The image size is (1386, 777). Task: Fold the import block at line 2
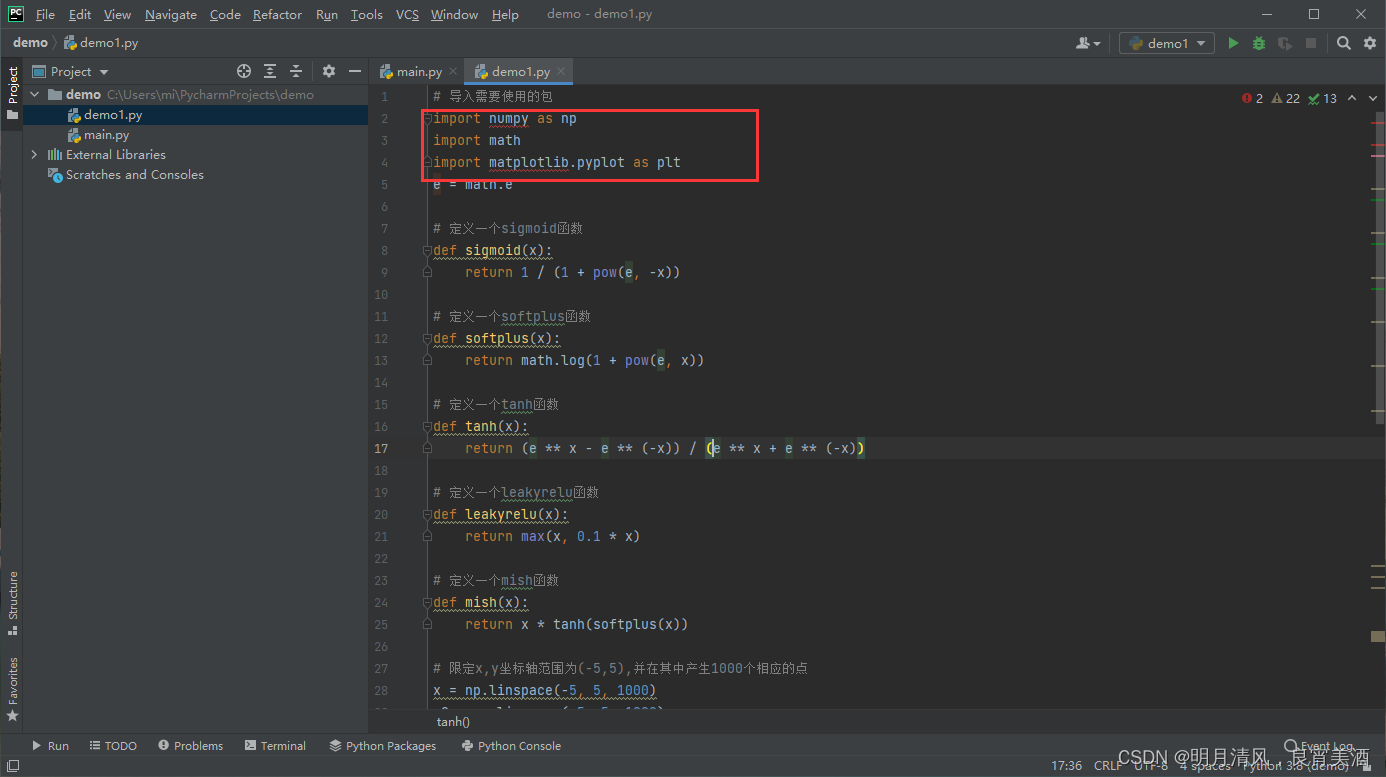click(427, 118)
